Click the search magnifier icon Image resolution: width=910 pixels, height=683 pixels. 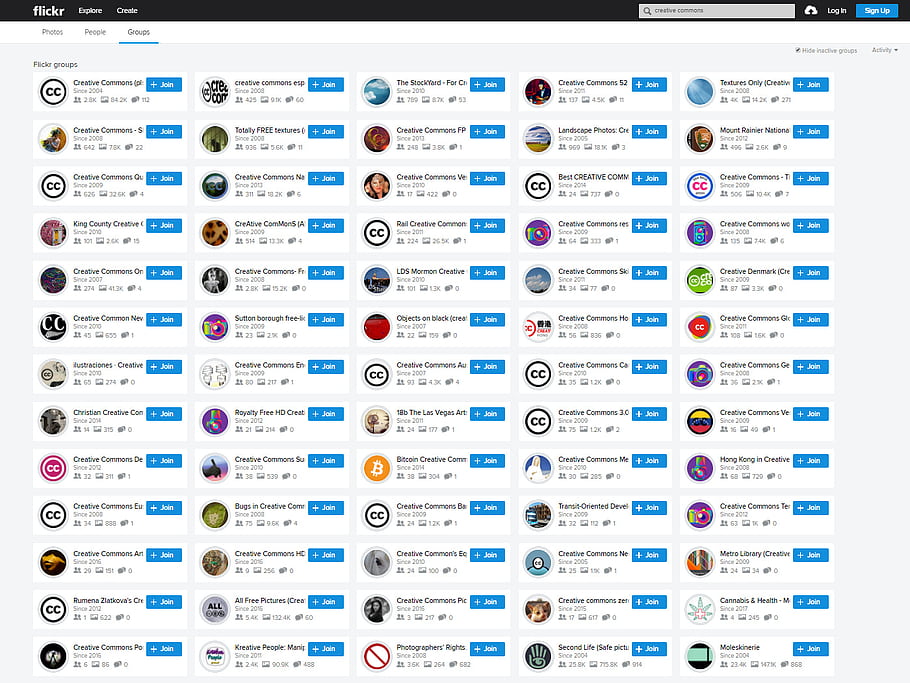tap(647, 10)
